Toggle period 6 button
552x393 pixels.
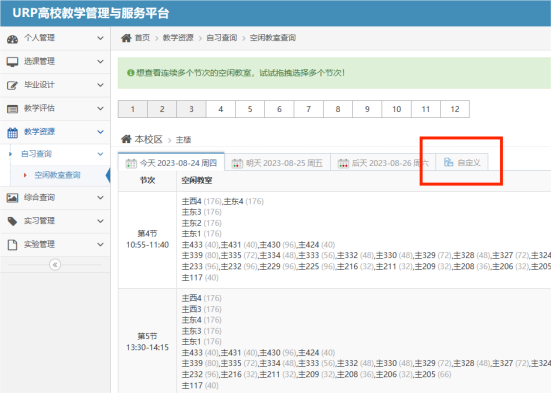click(279, 109)
